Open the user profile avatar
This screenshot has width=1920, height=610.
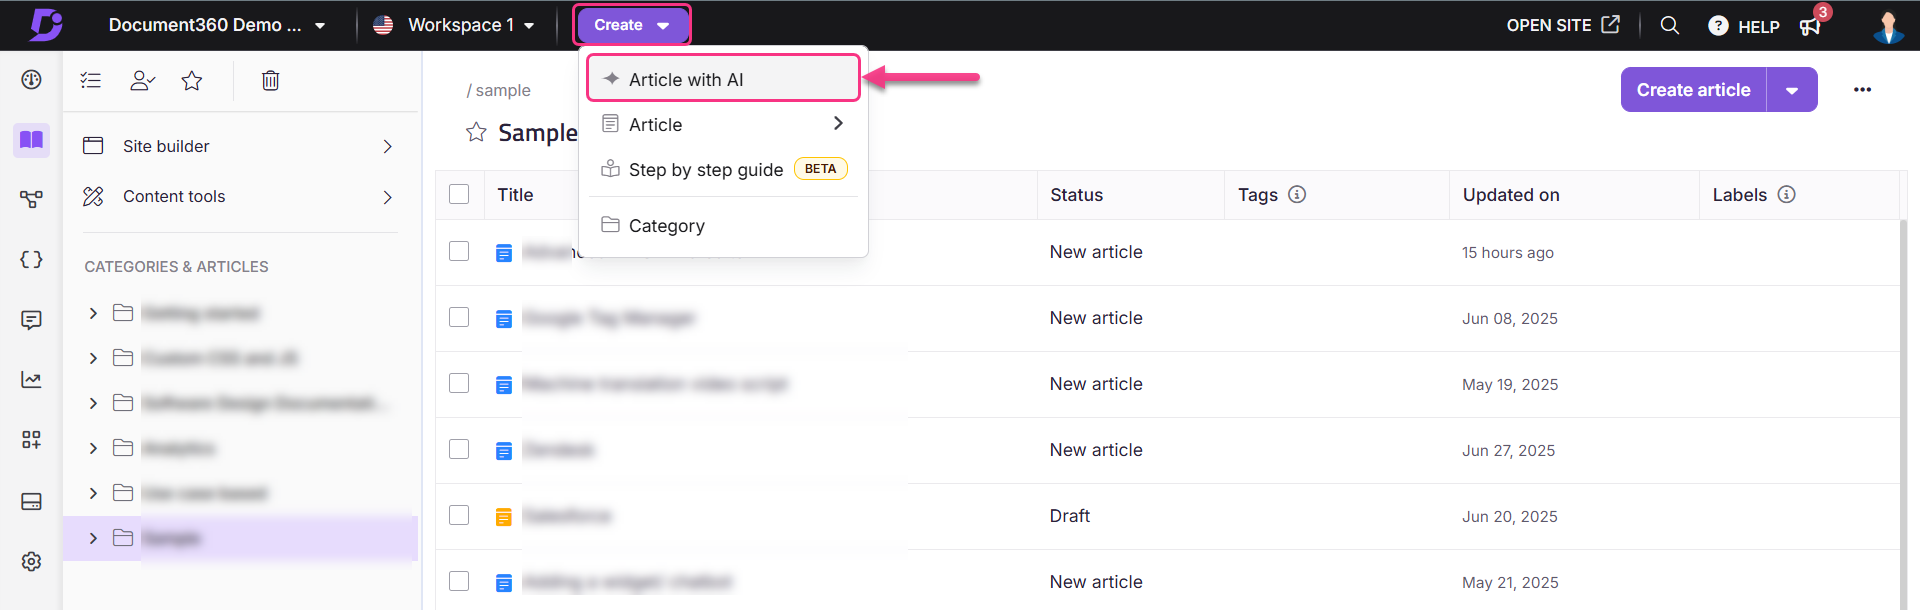(x=1888, y=26)
